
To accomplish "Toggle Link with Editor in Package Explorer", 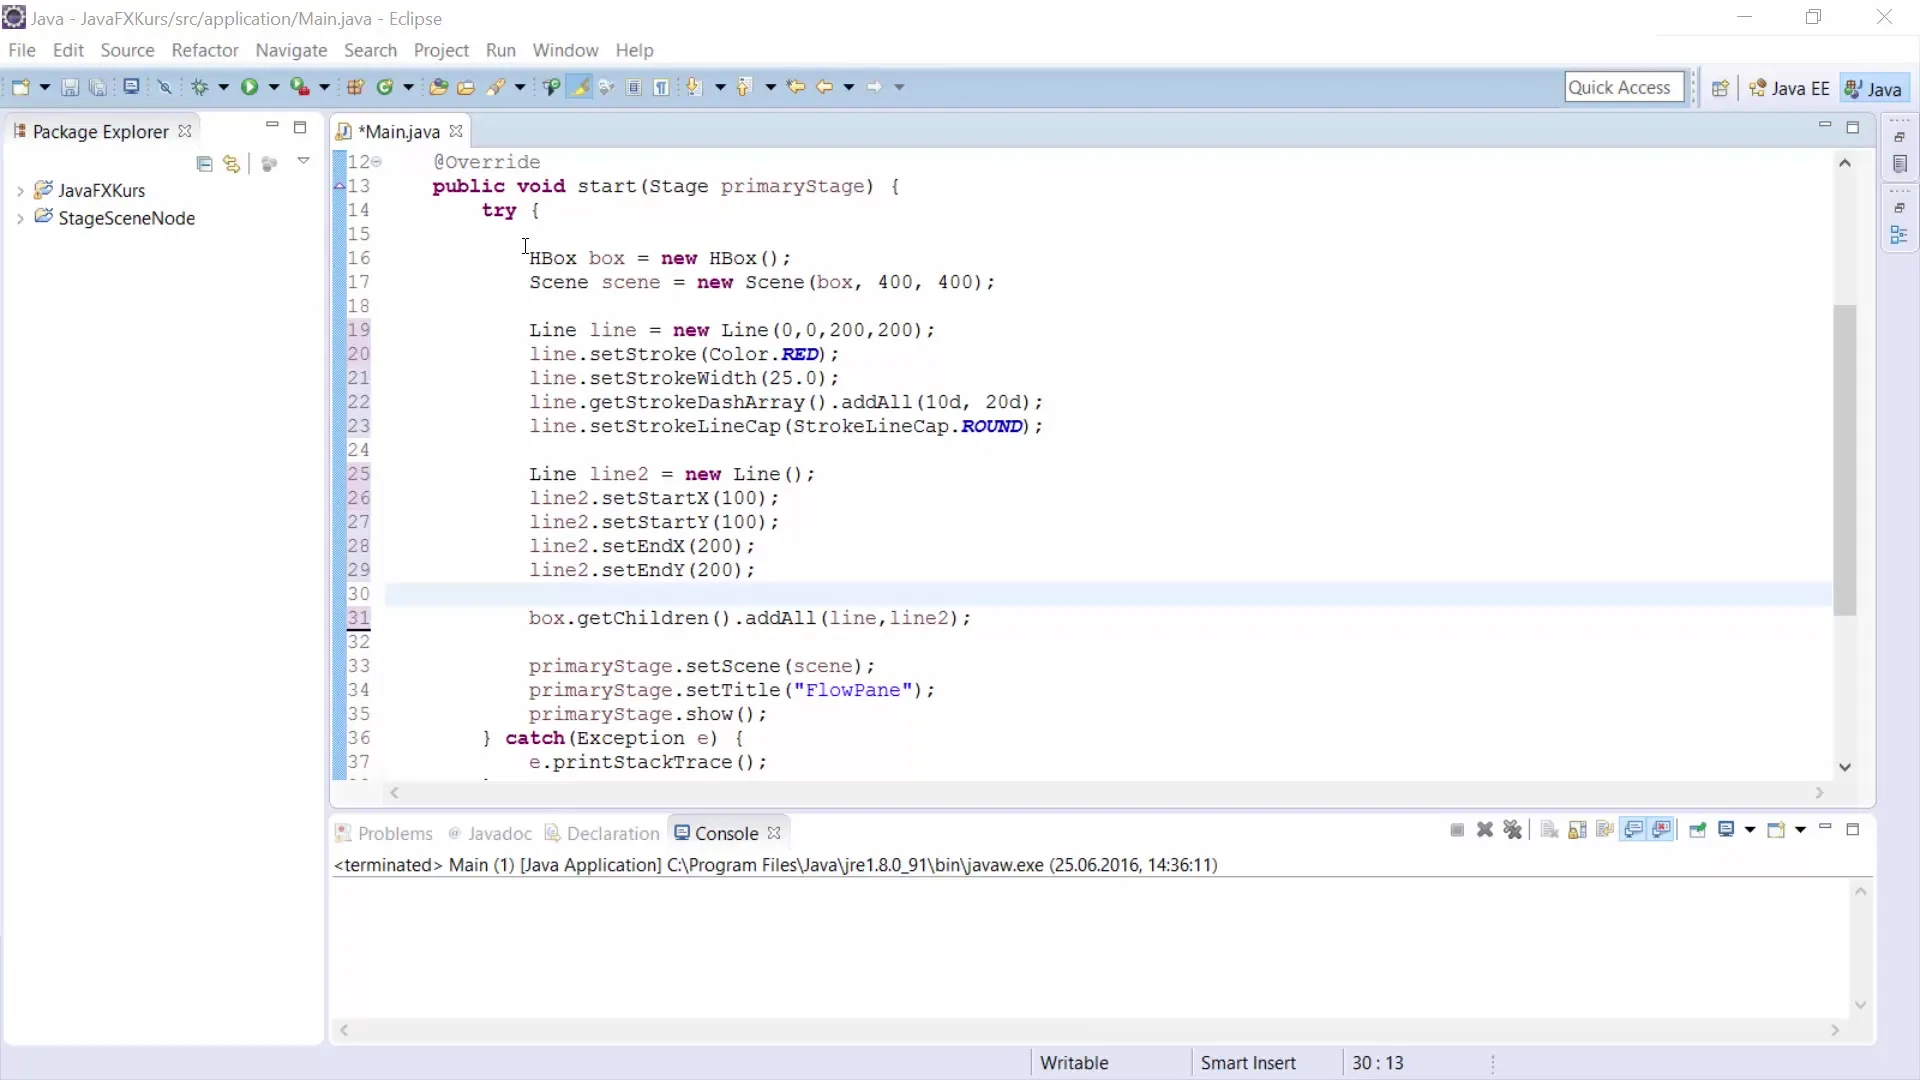I will [x=232, y=163].
